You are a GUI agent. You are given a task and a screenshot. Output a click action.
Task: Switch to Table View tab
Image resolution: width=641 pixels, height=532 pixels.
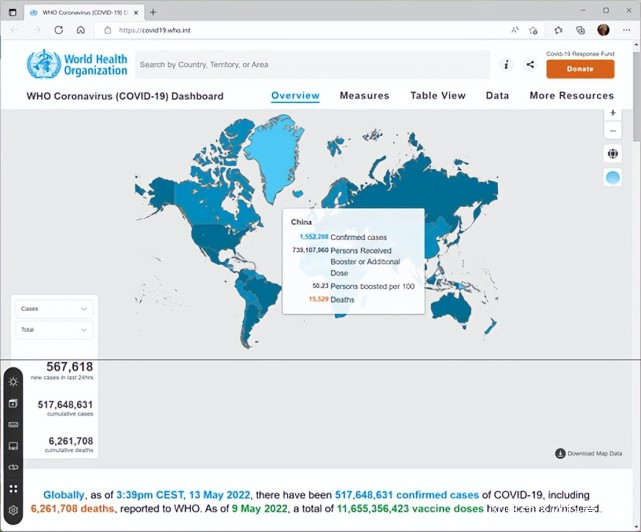pos(438,95)
